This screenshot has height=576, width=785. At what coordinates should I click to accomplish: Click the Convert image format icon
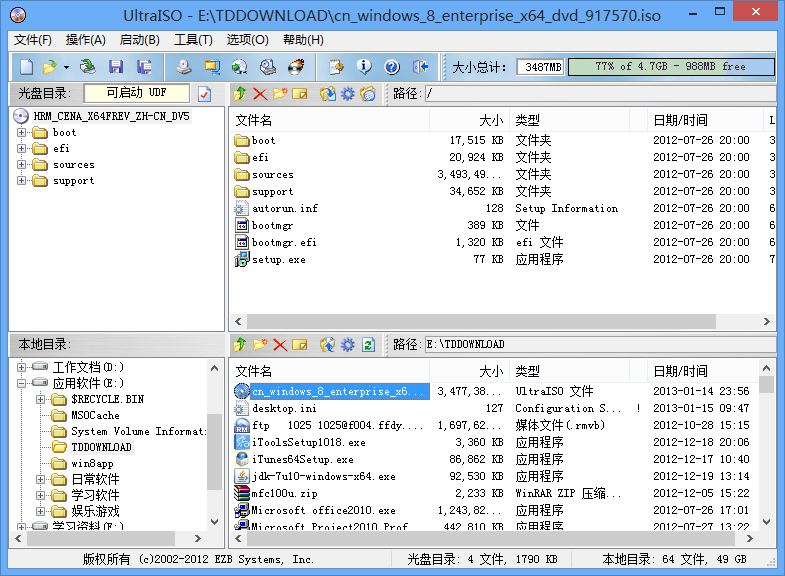pyautogui.click(x=240, y=67)
